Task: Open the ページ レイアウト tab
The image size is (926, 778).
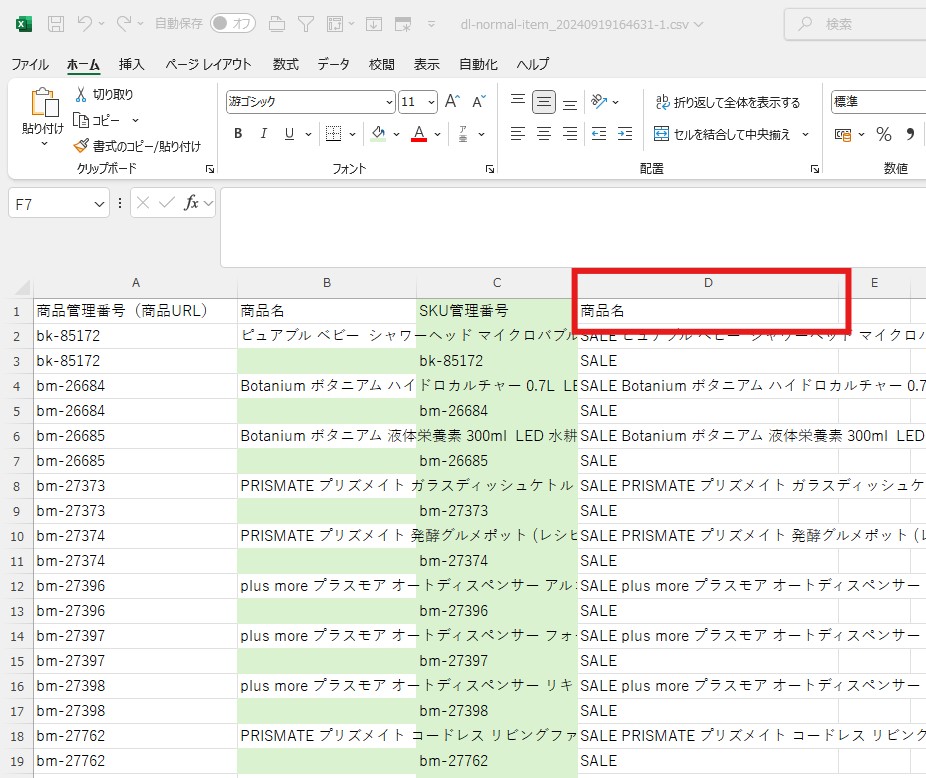Action: pos(208,64)
